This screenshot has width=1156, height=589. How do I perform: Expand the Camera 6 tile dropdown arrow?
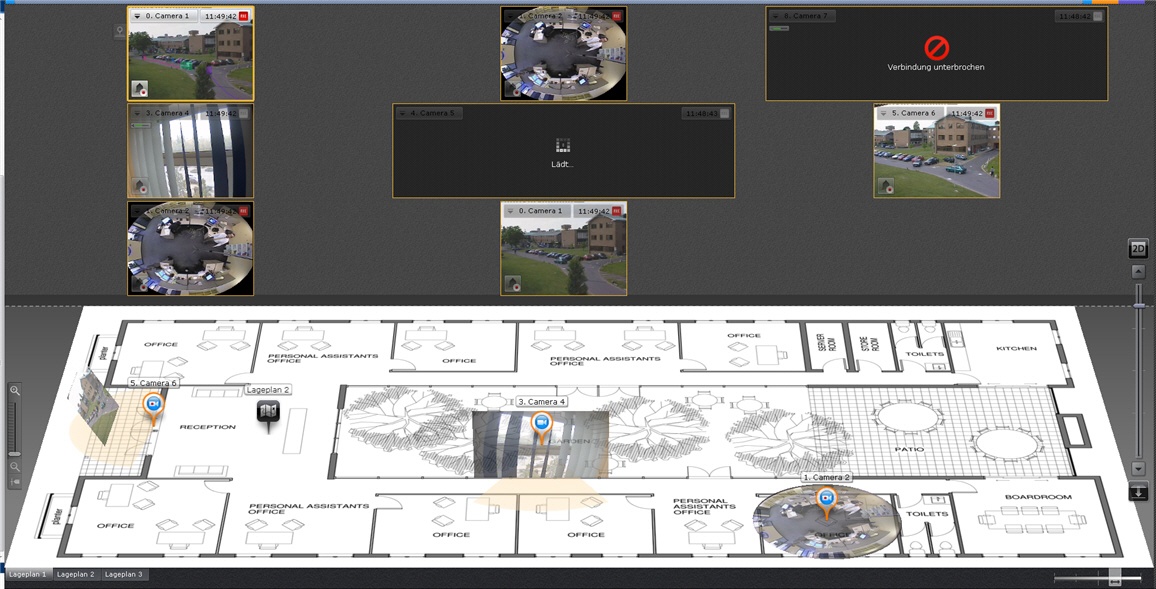tap(883, 113)
